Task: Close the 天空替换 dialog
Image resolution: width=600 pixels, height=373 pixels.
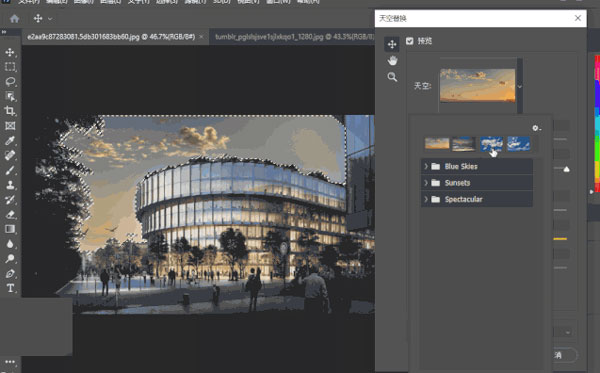Action: coord(578,18)
